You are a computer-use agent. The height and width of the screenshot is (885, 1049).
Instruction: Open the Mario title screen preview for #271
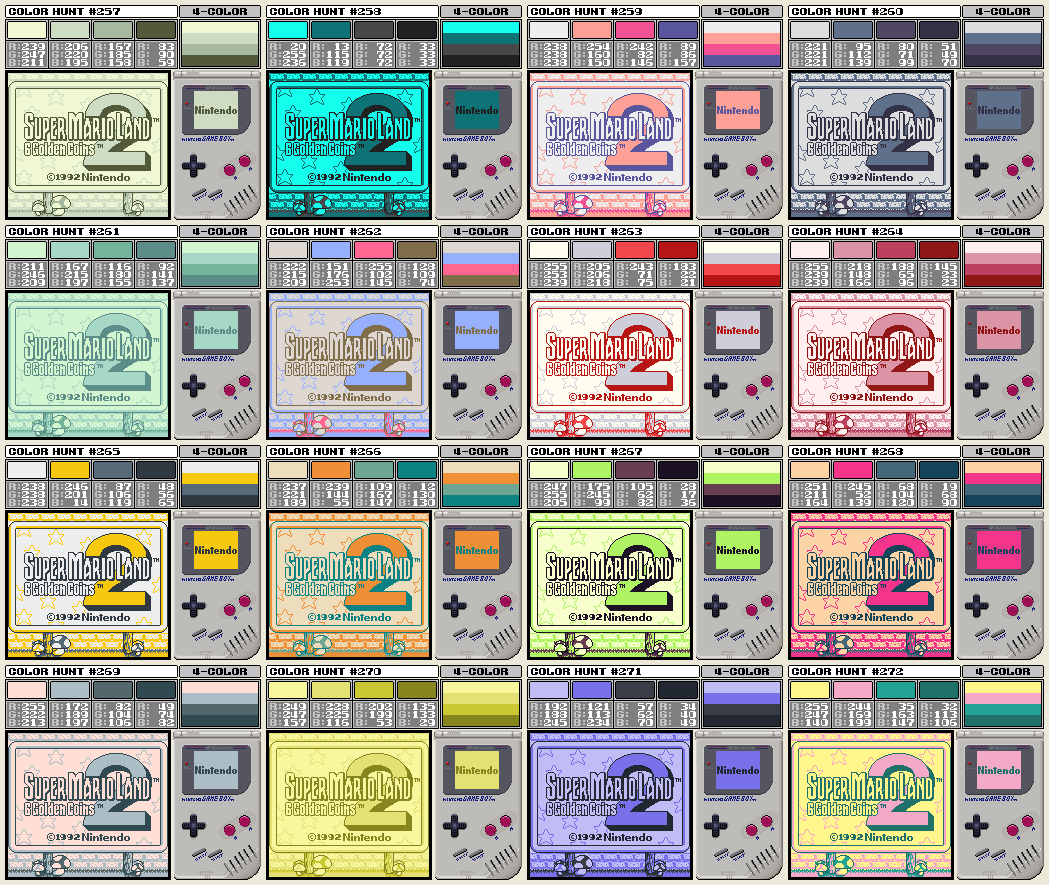click(609, 805)
